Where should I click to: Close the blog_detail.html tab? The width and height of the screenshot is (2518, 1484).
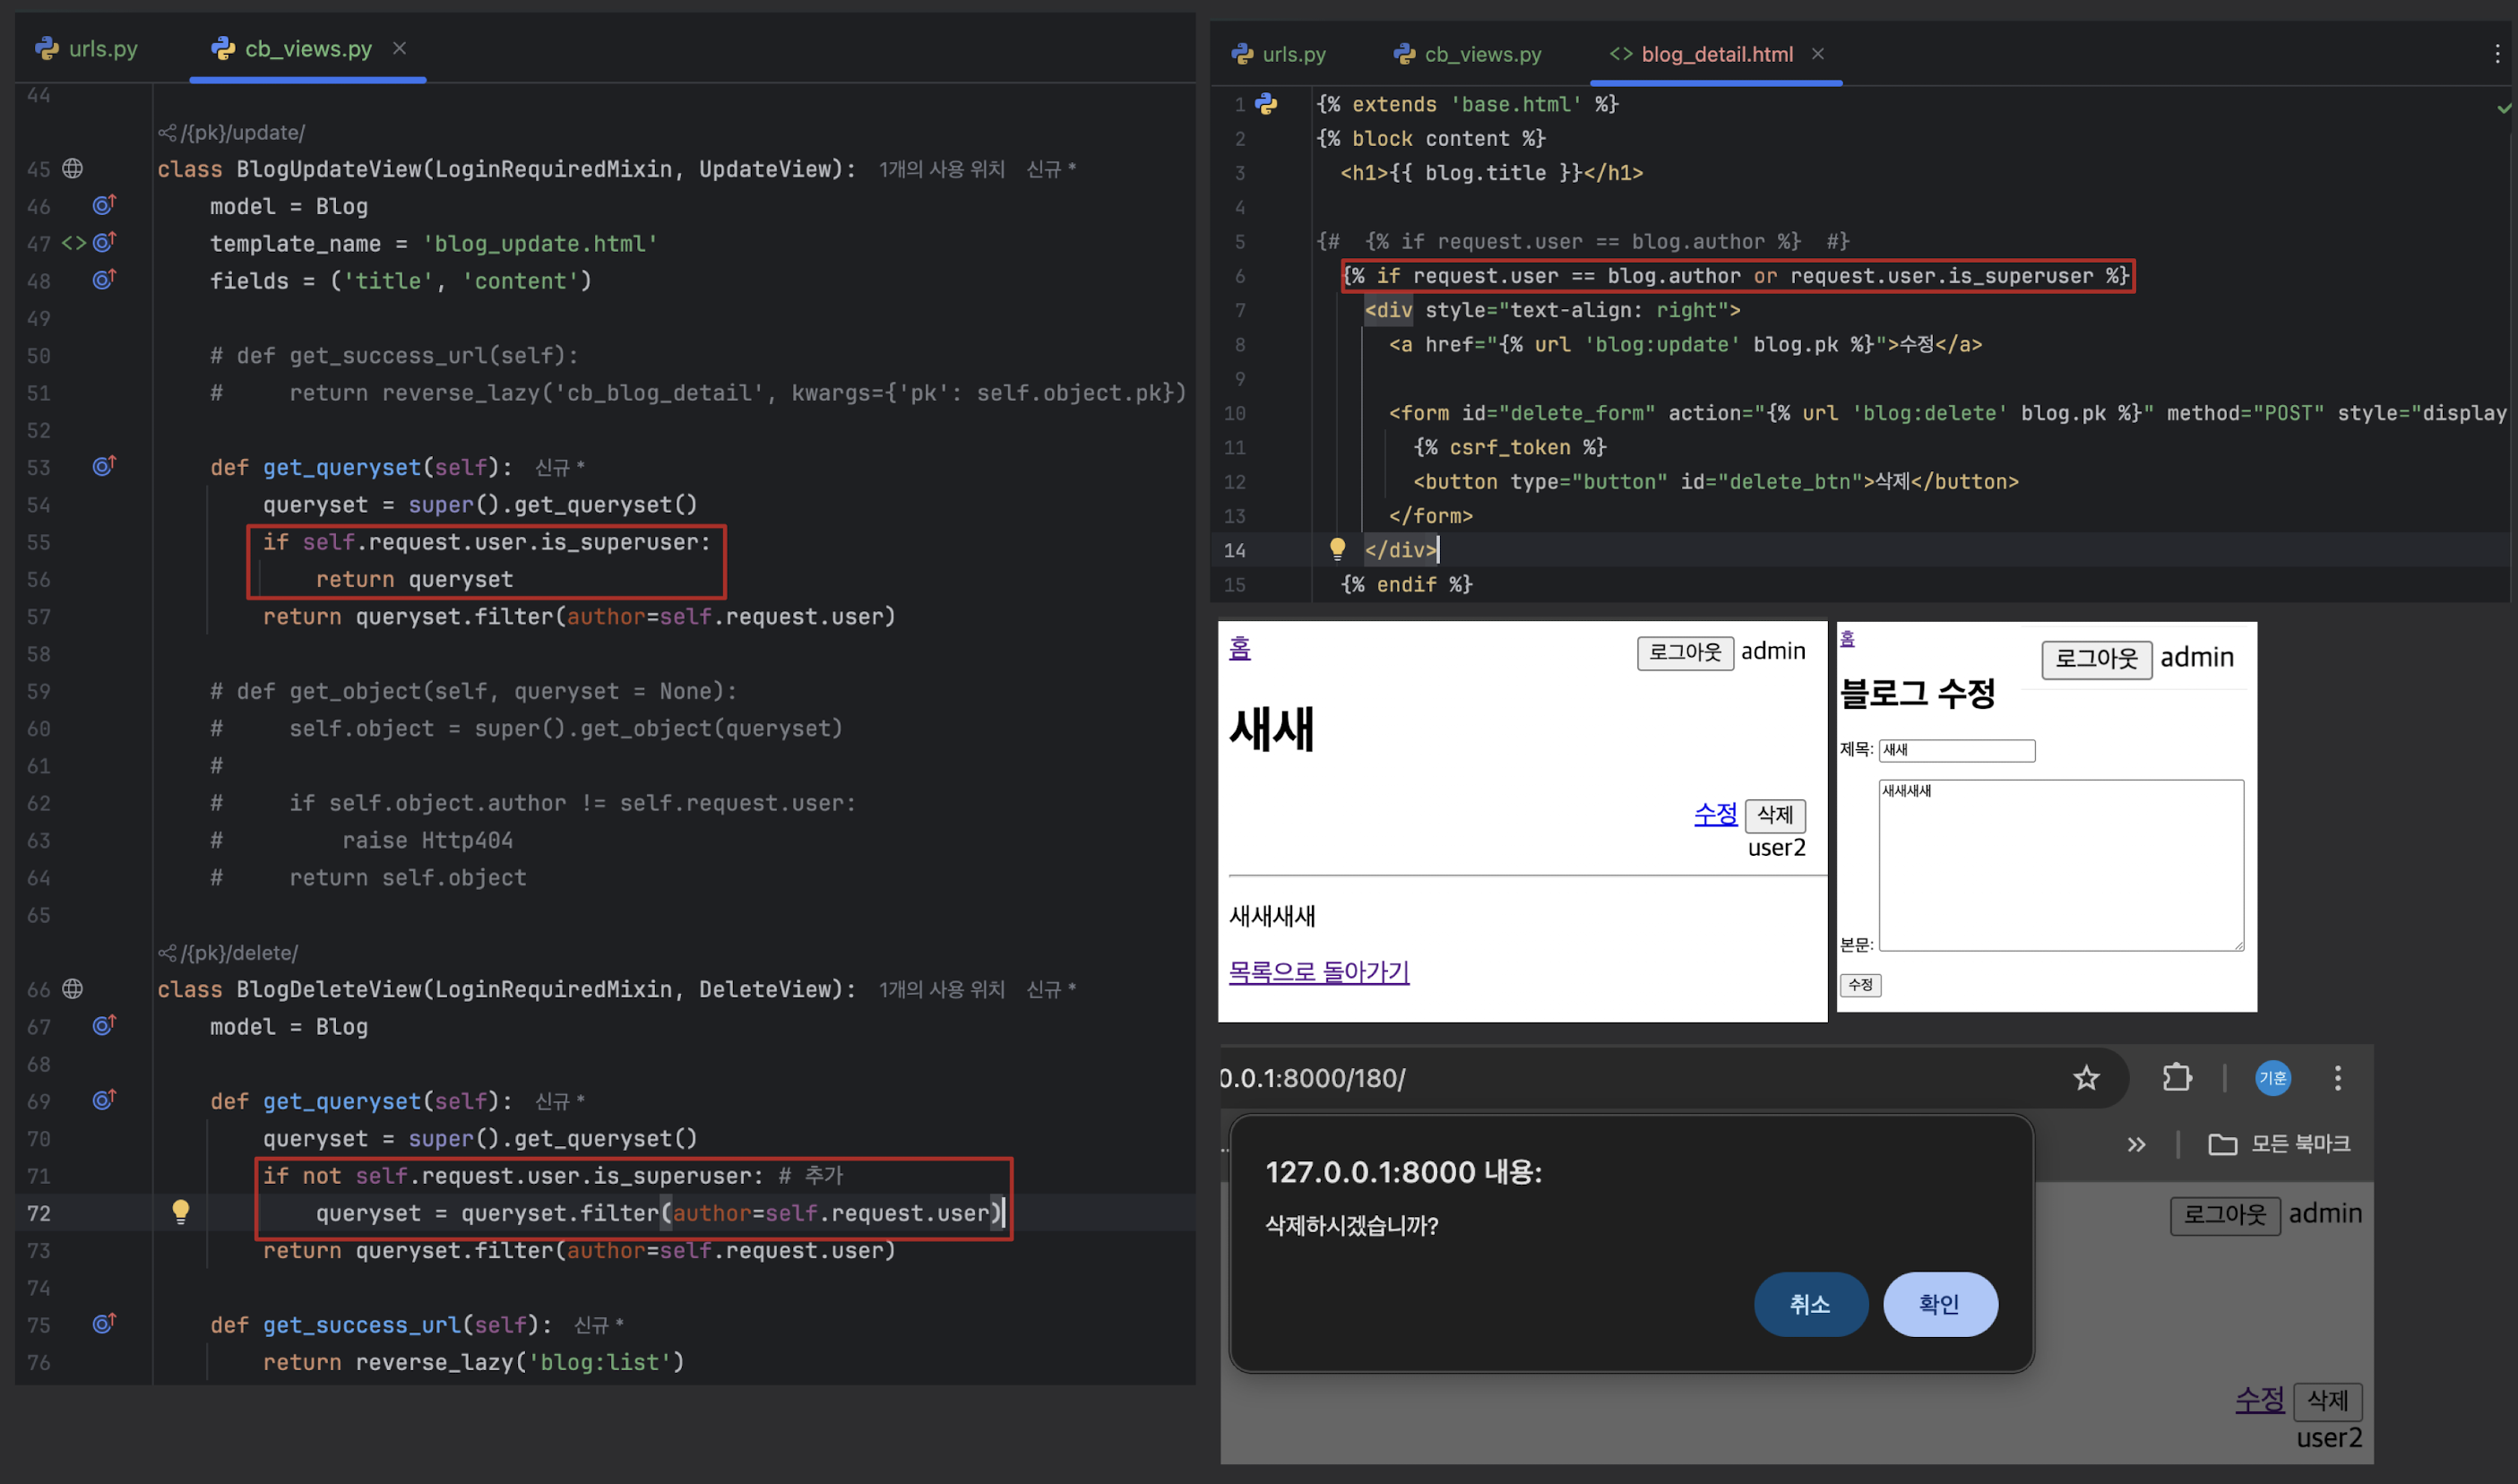tap(1818, 54)
